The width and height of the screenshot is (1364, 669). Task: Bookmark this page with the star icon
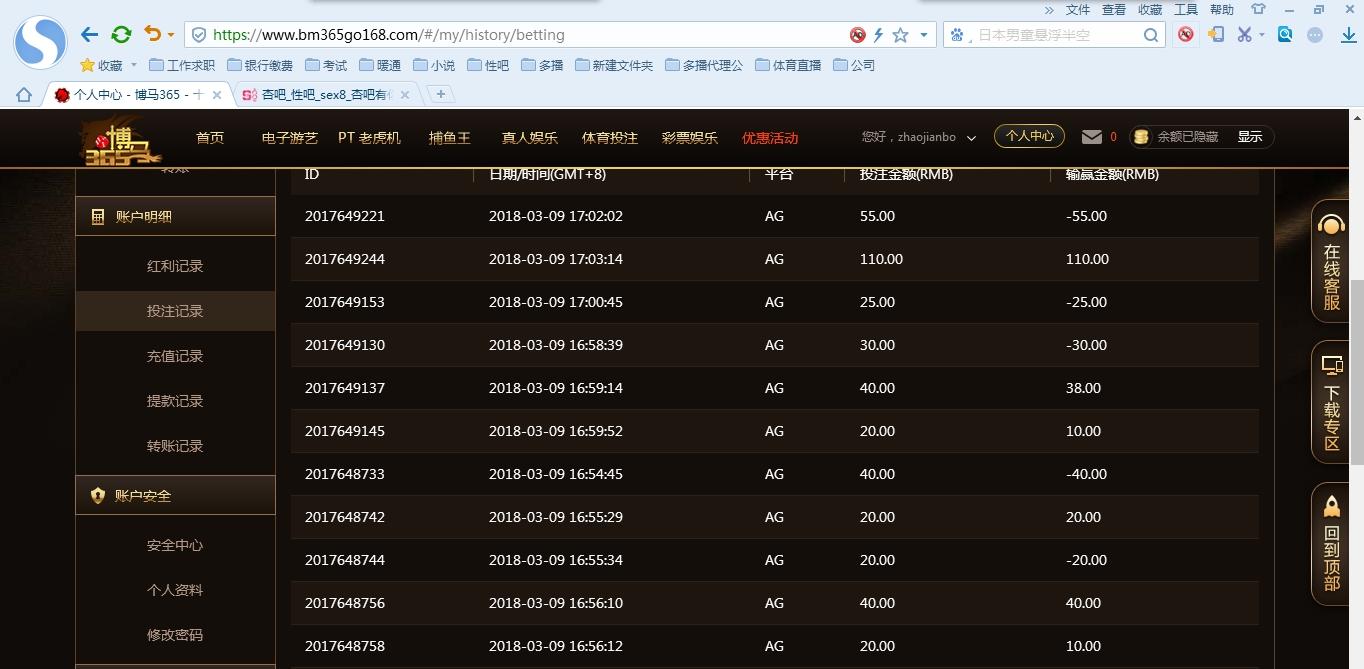tap(900, 35)
